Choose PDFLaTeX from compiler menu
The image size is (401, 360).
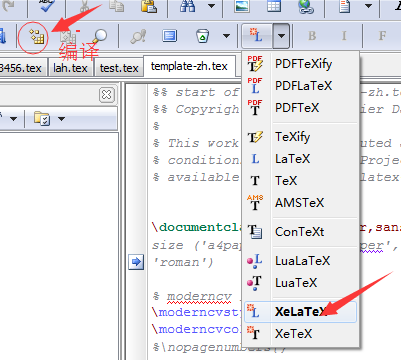point(301,86)
